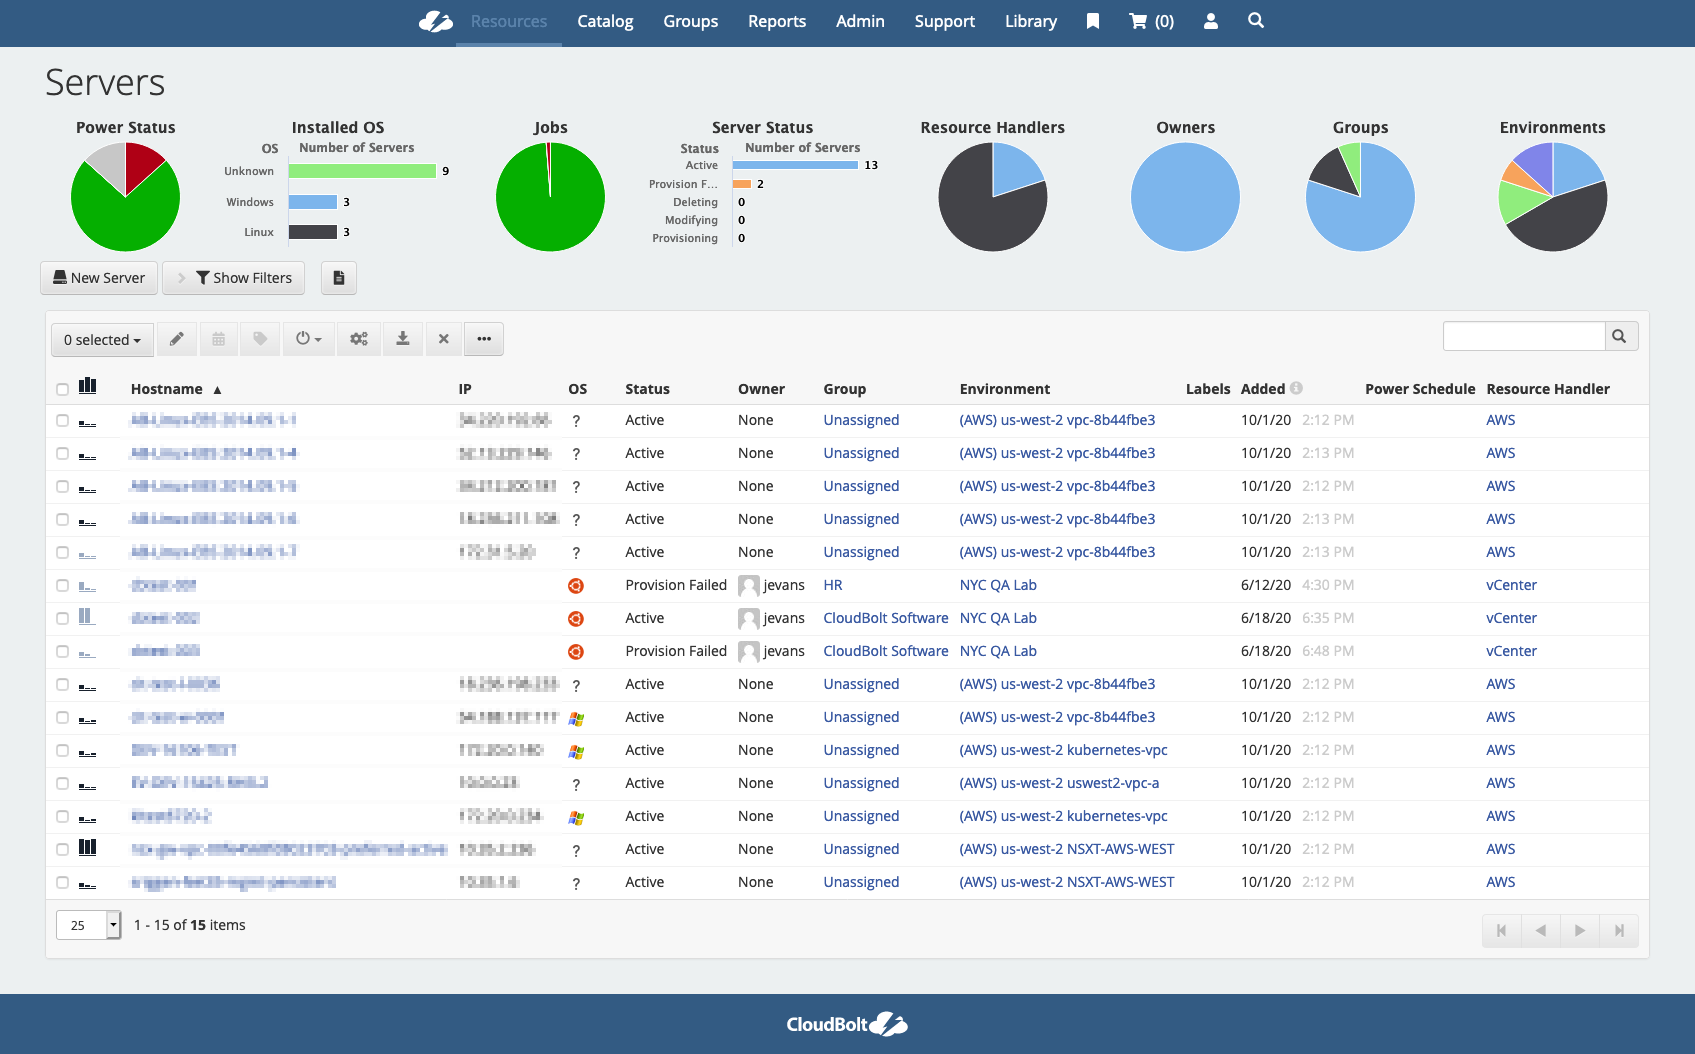Click the download icon in server toolbar
Screen dimensions: 1695x1054
tap(403, 339)
